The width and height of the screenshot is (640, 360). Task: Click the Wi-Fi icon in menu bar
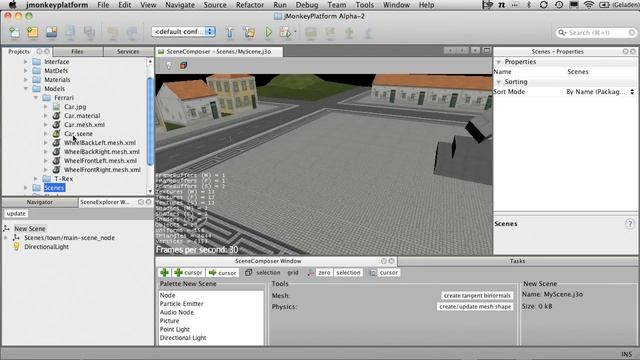coord(589,5)
